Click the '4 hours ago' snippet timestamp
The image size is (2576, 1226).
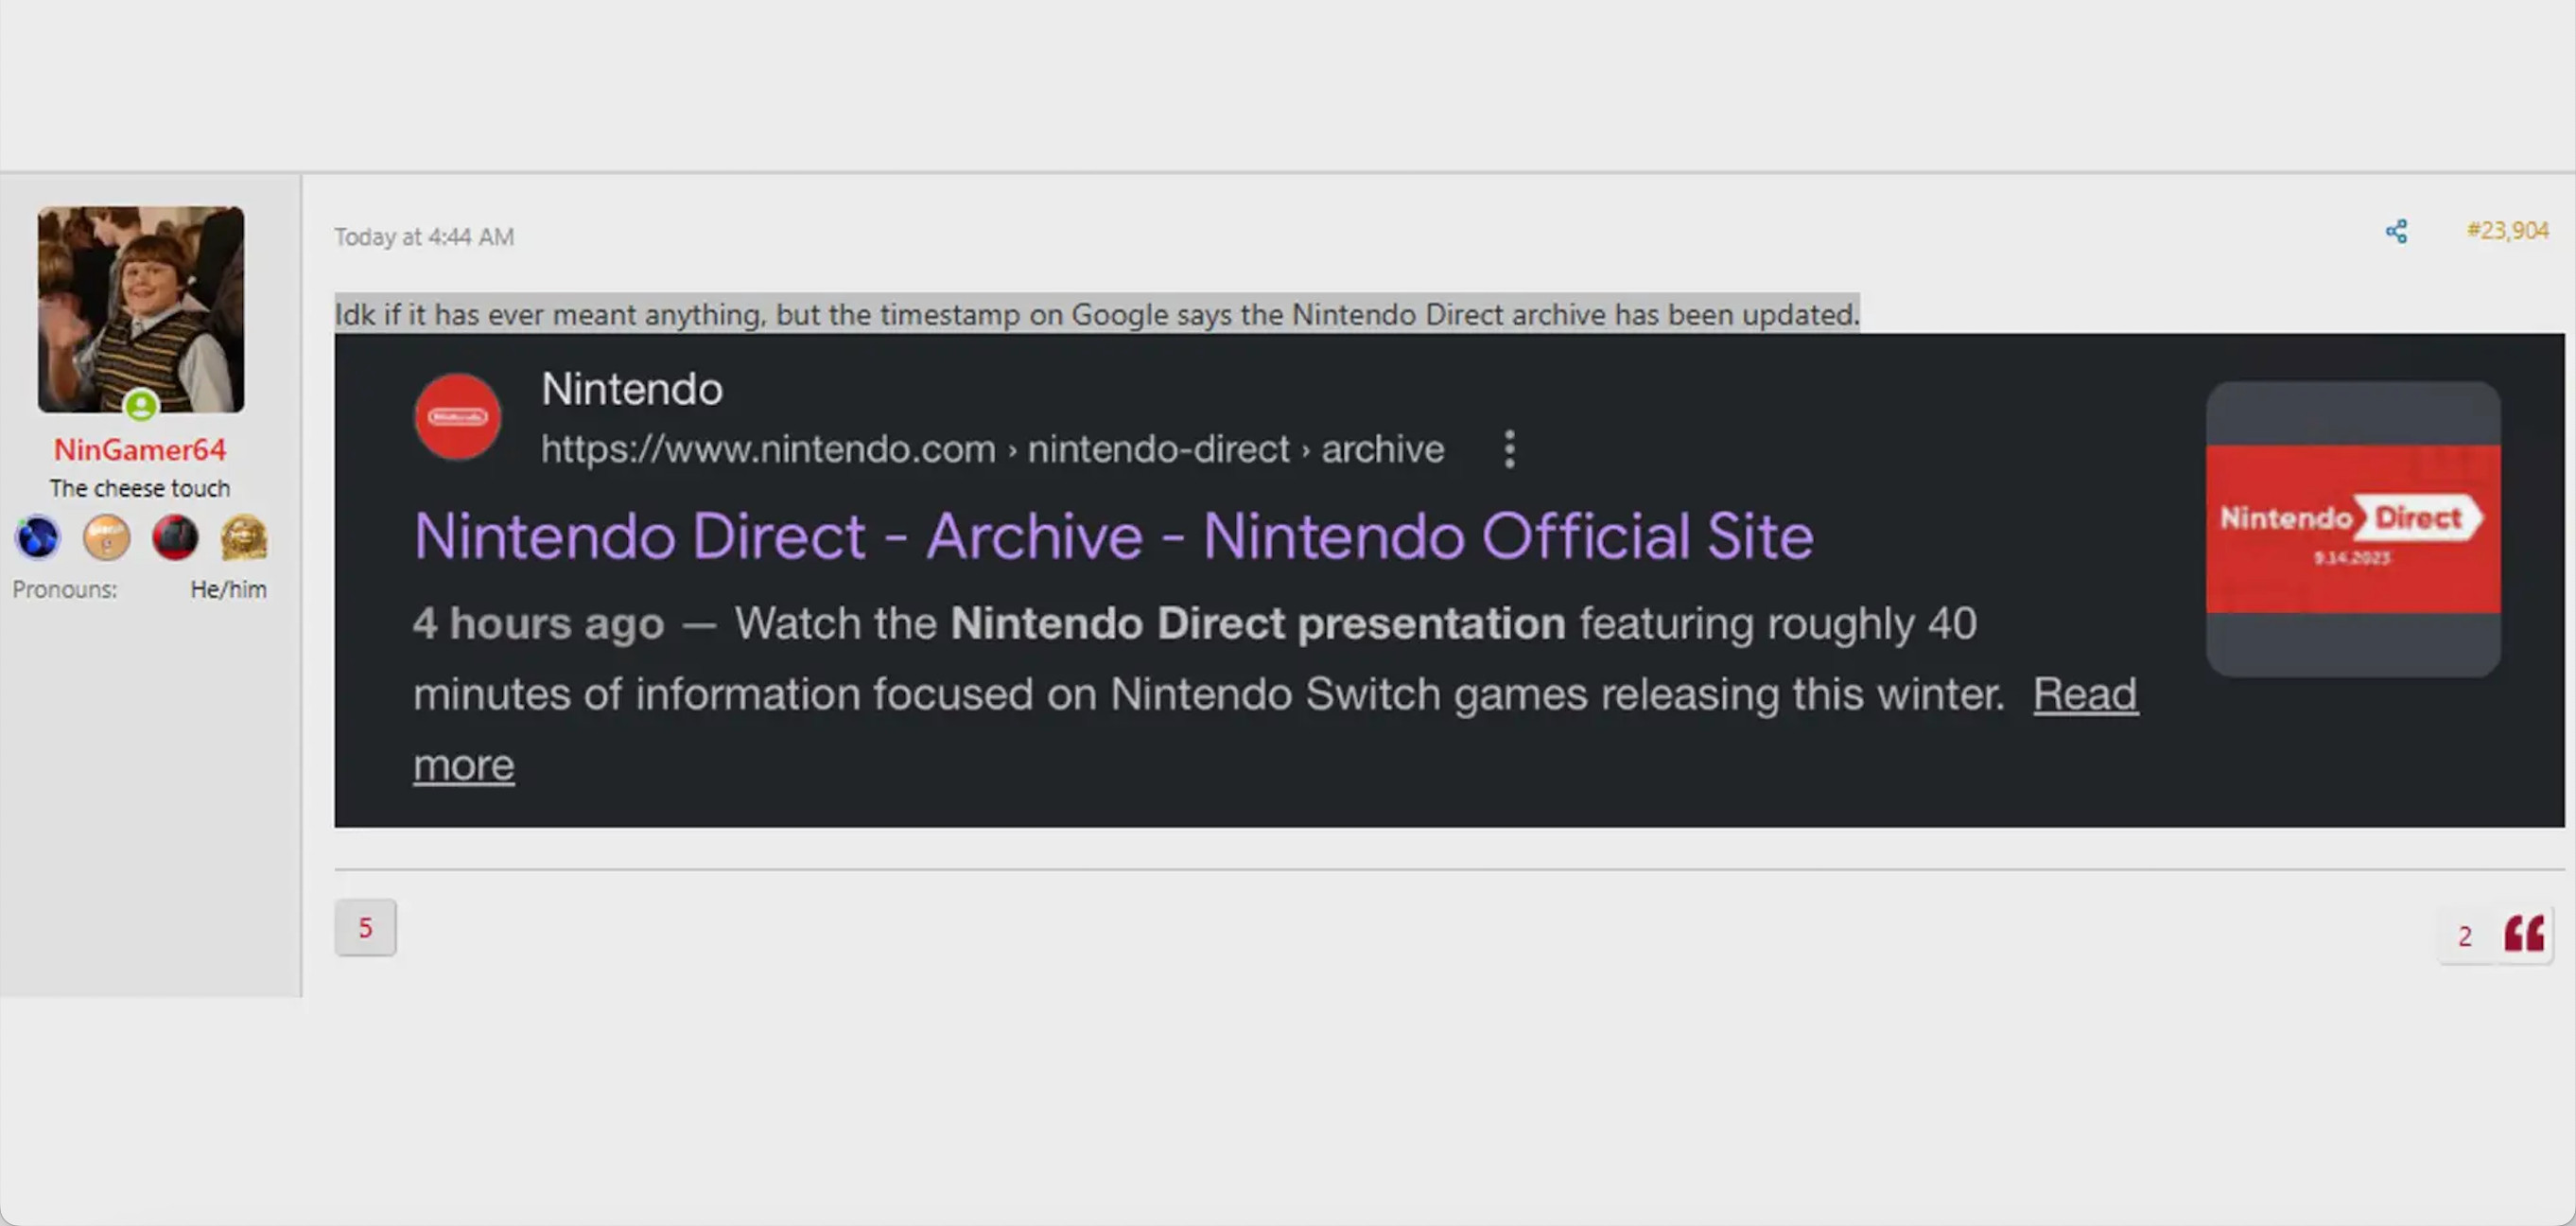coord(539,623)
